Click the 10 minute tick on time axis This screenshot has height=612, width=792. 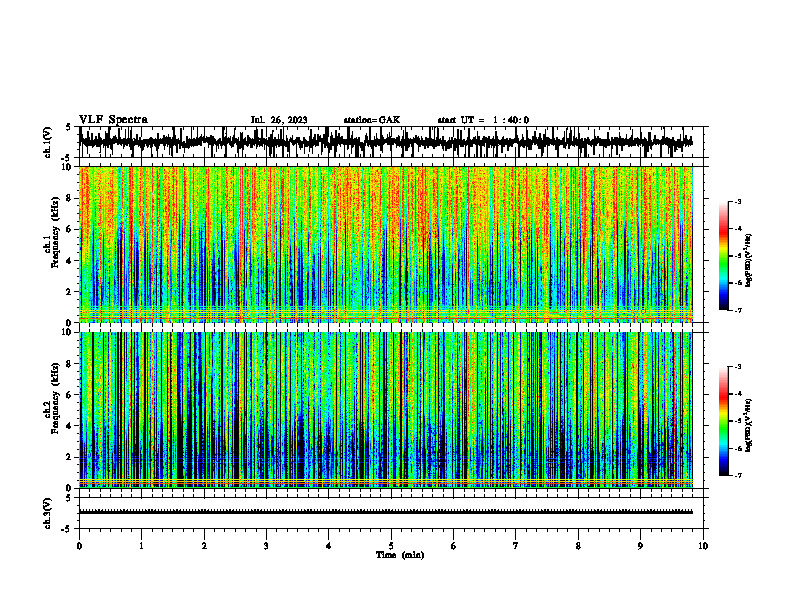click(x=703, y=546)
